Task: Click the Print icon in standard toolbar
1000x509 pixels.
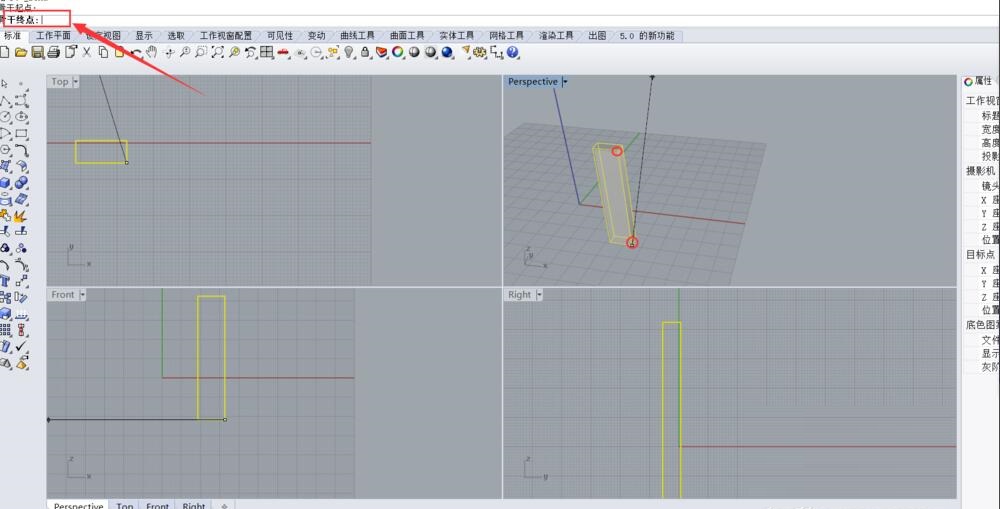Action: [53, 52]
